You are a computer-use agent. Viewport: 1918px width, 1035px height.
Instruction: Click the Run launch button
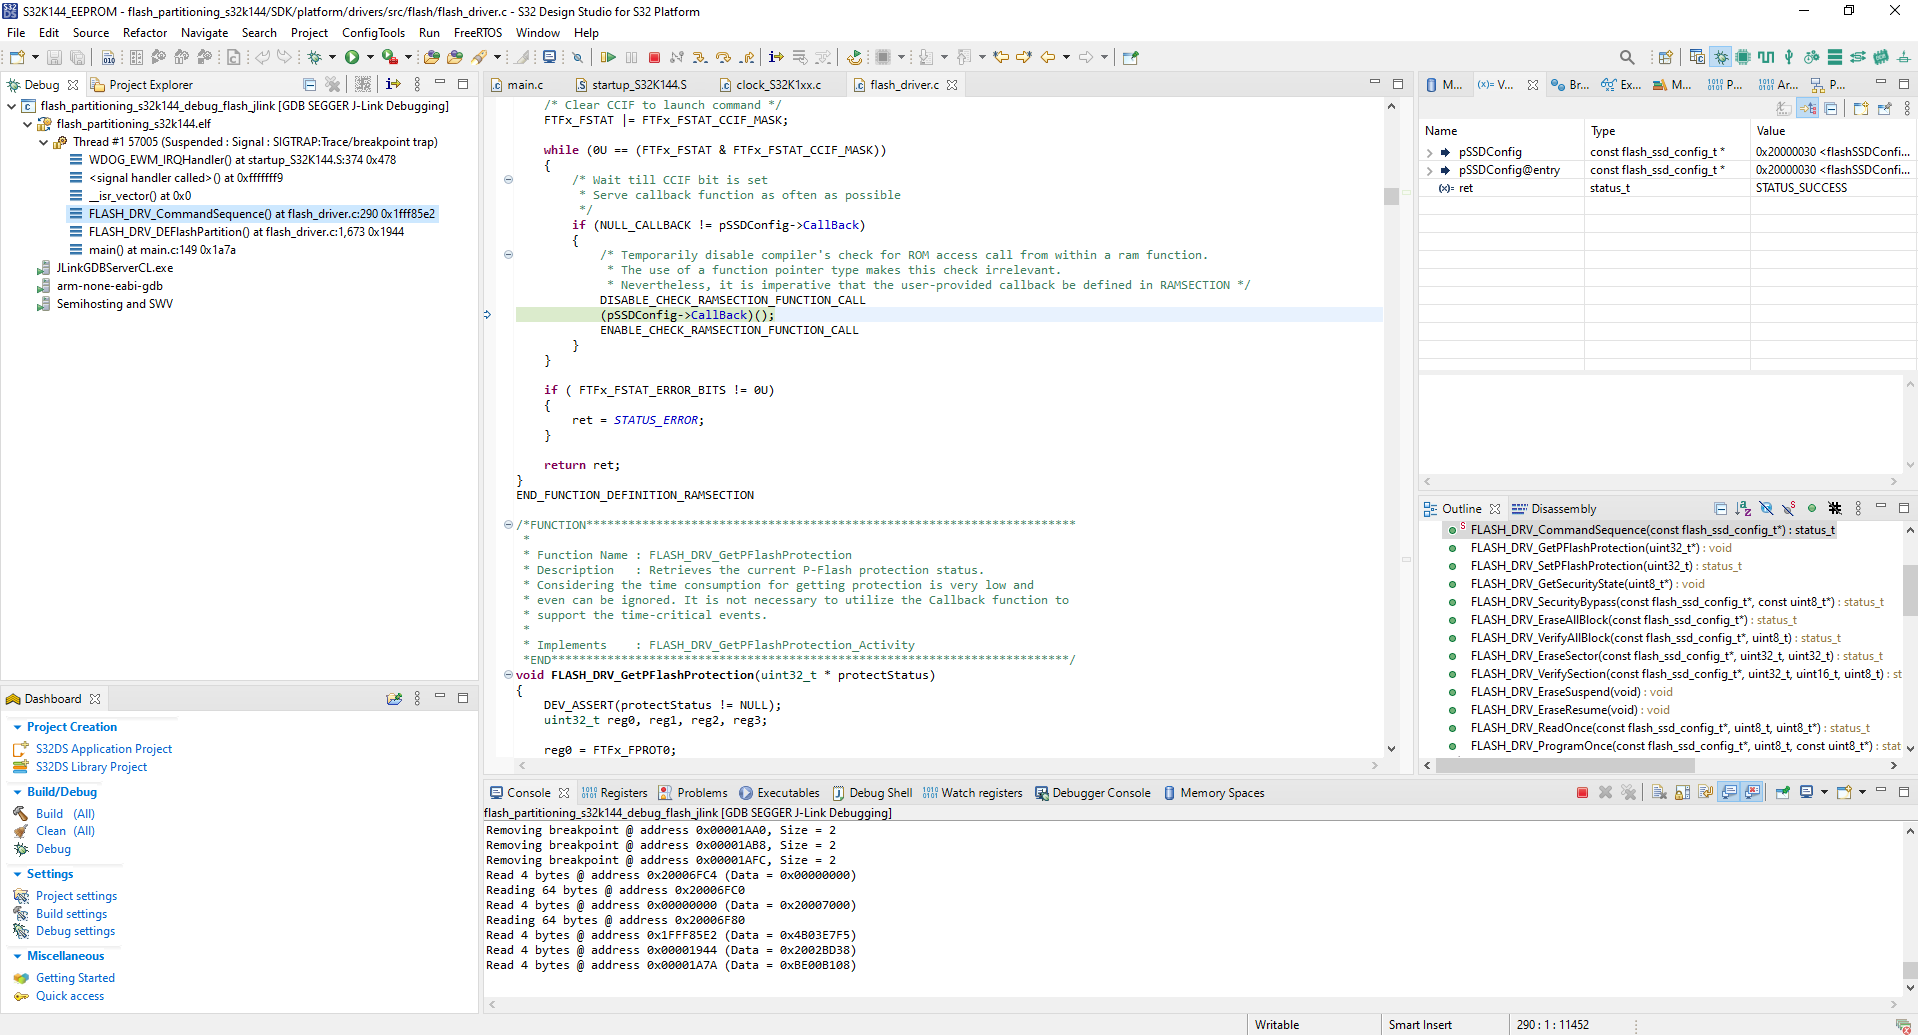[352, 58]
